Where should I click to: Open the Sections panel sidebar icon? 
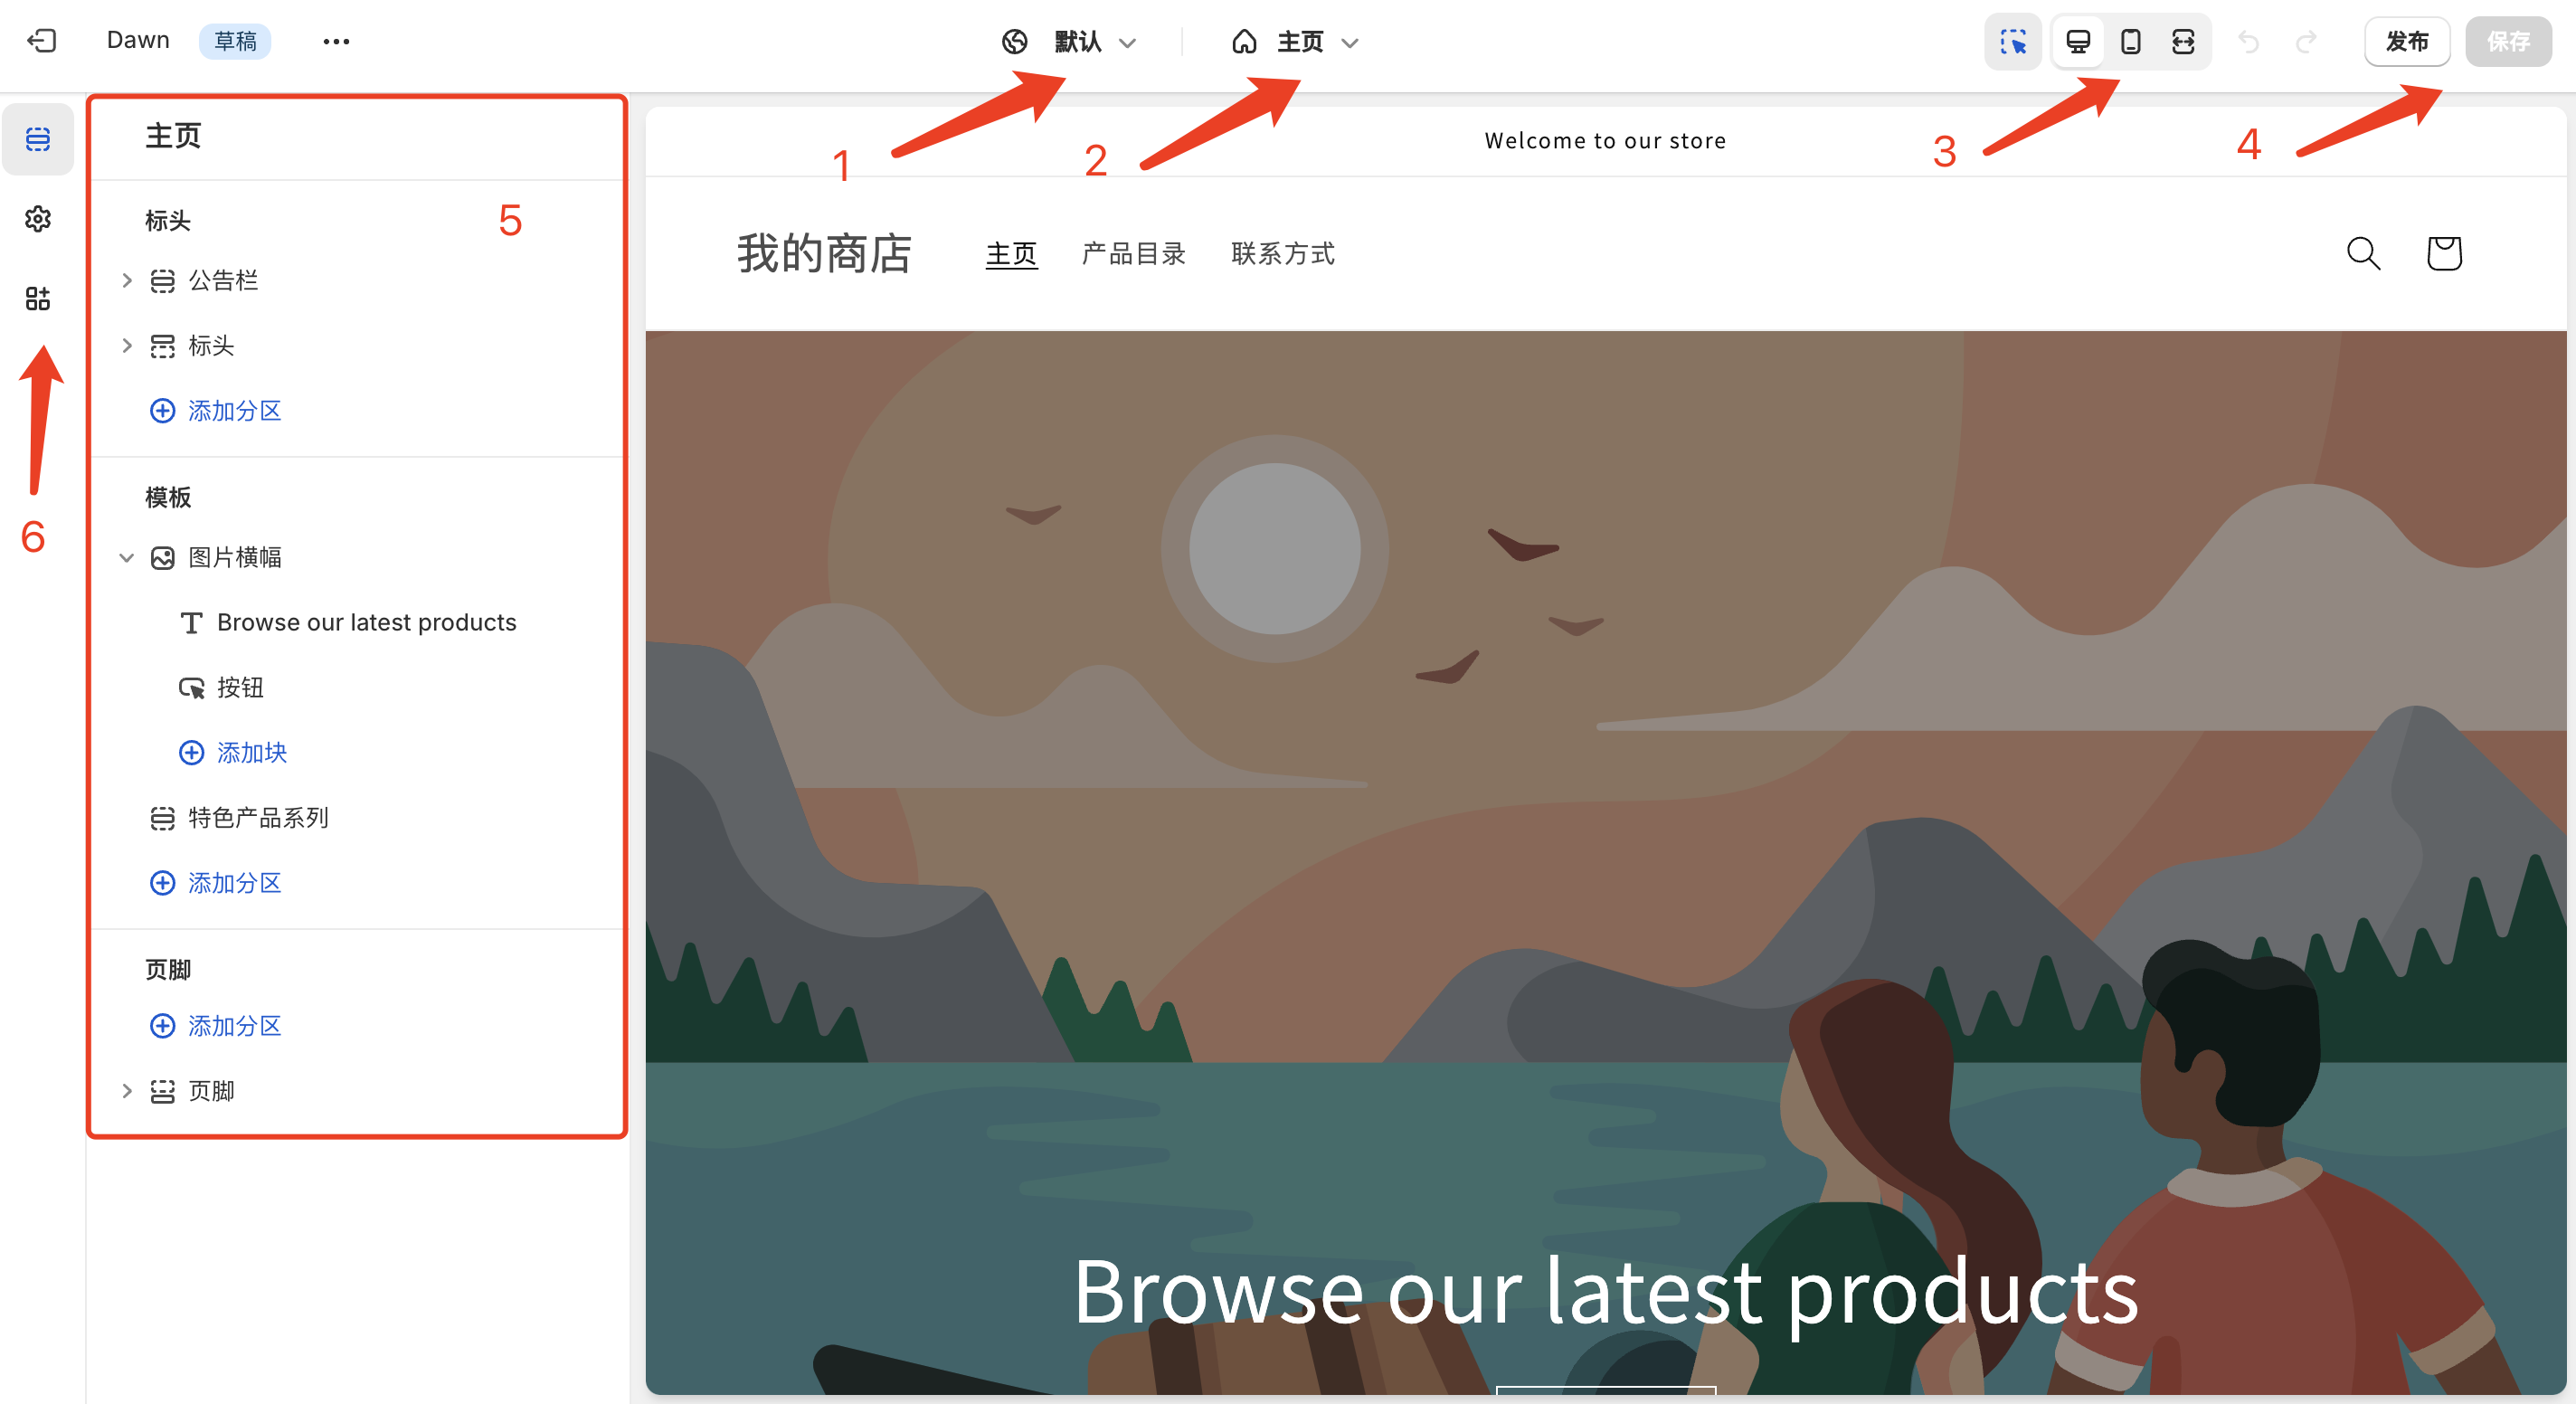tap(38, 139)
